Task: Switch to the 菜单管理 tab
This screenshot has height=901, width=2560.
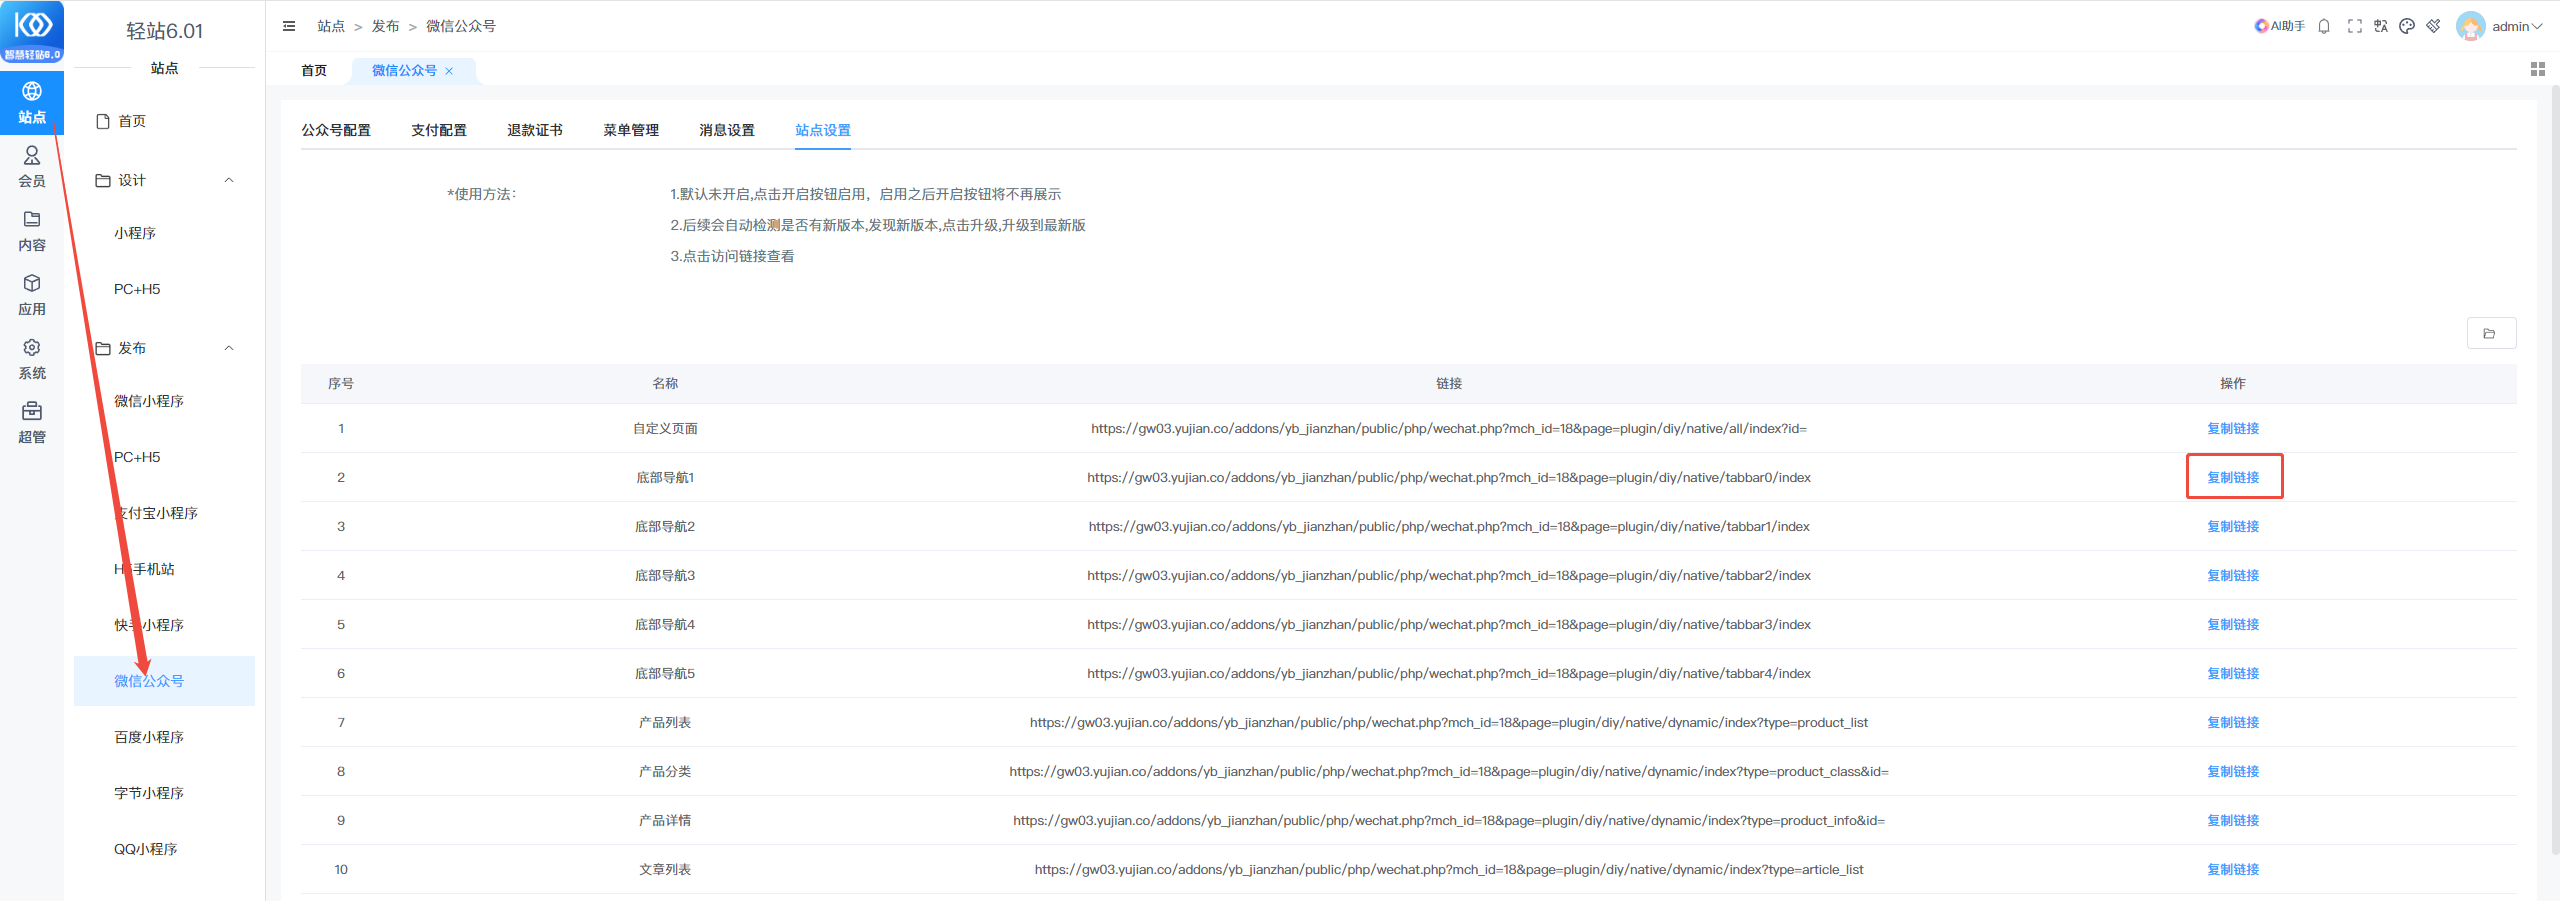Action: tap(630, 130)
